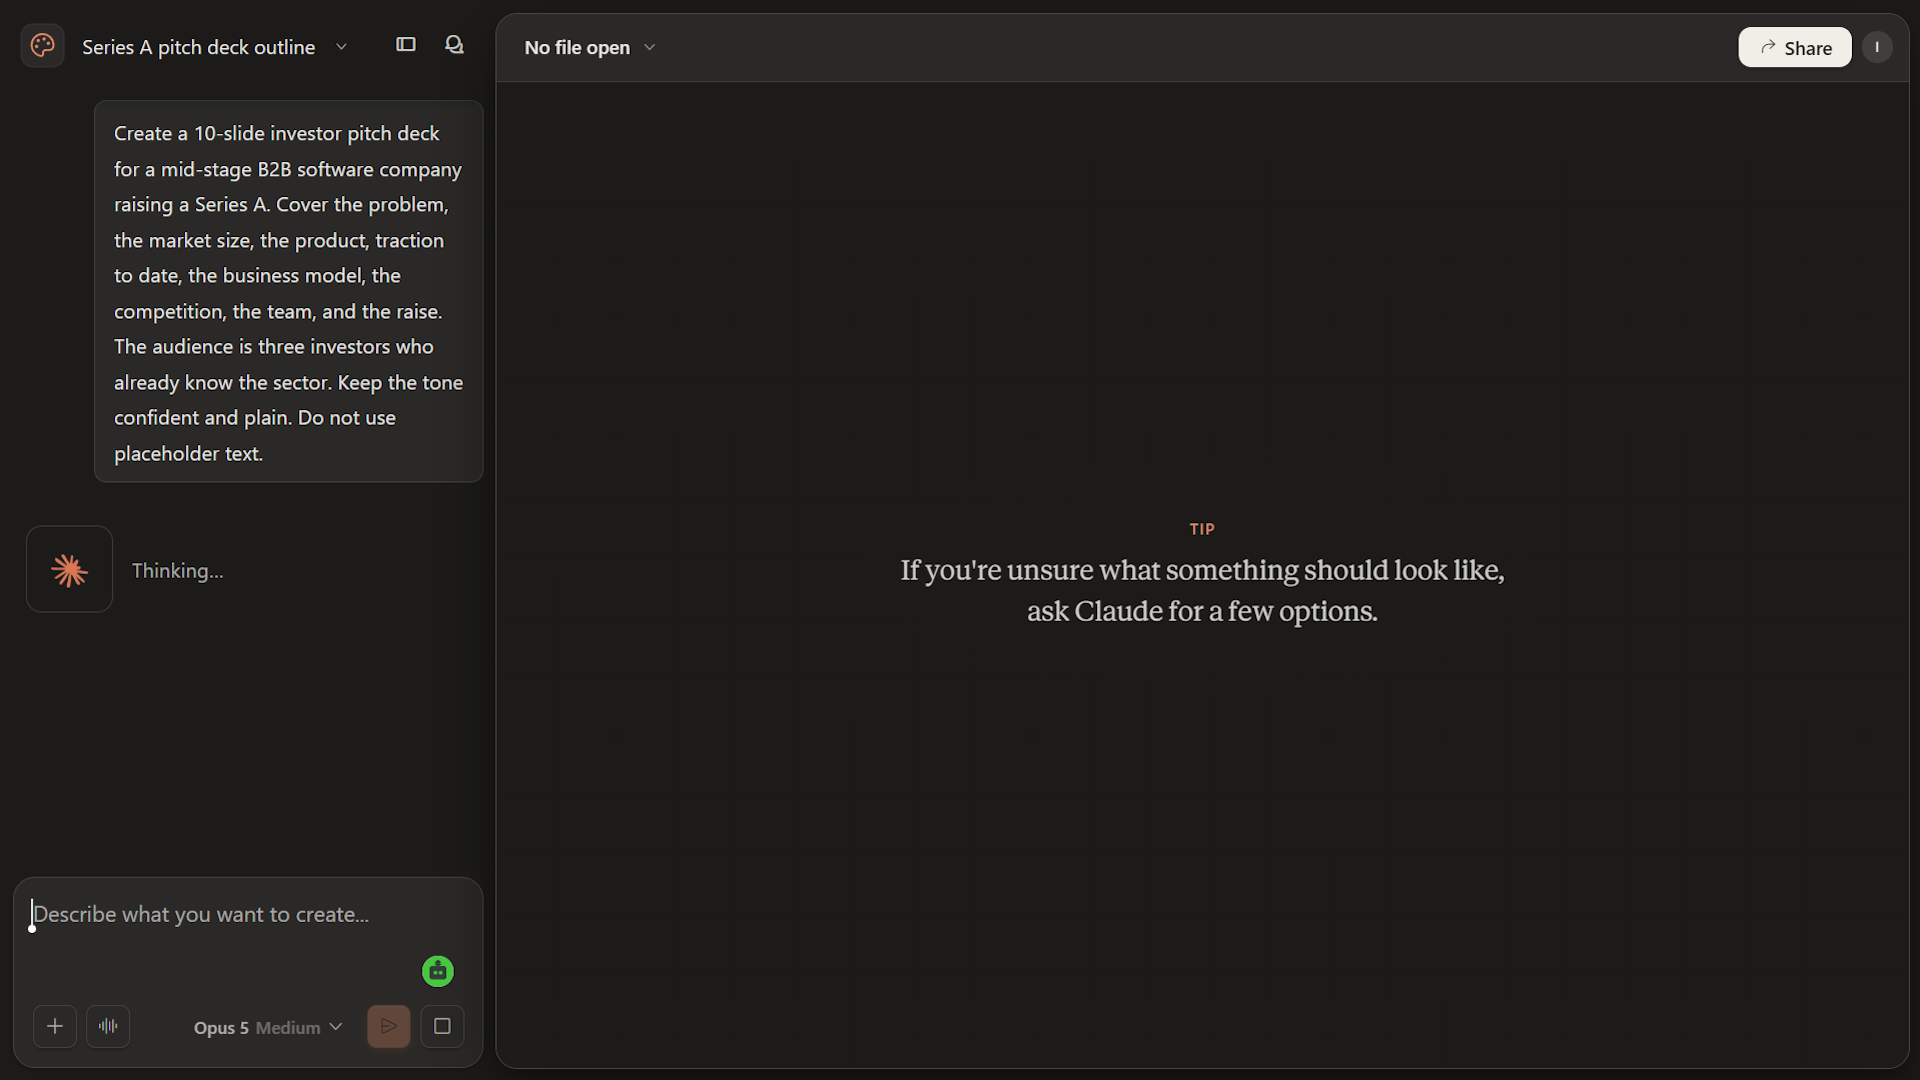Open the user avatar menu
1920x1080 pixels.
point(1877,47)
